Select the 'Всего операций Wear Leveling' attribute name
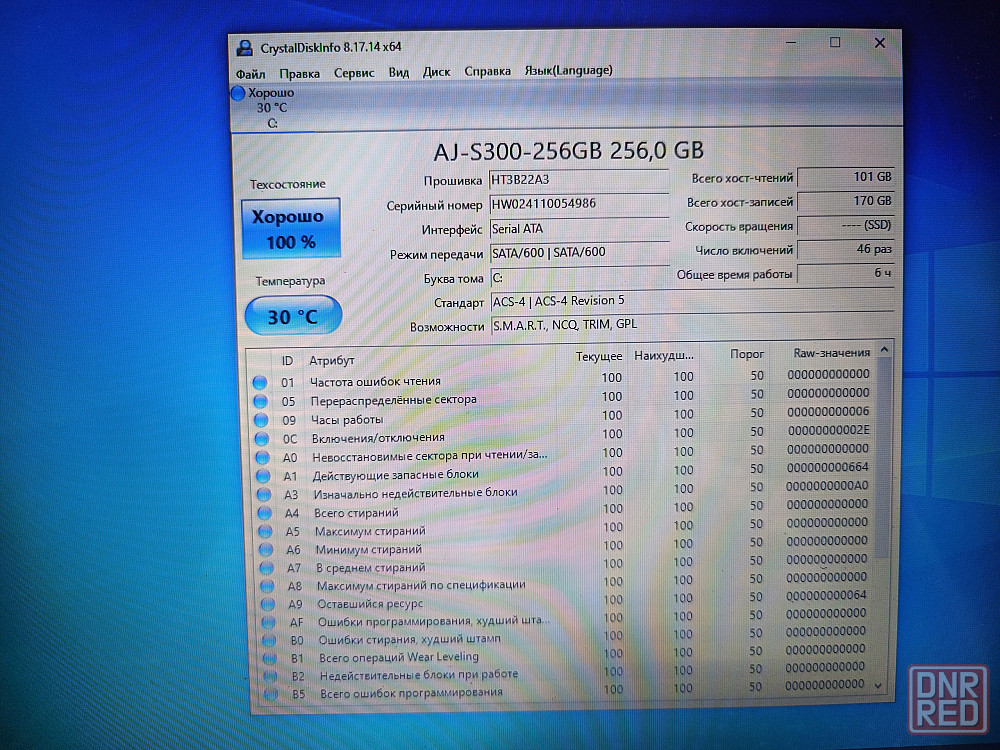 (399, 657)
